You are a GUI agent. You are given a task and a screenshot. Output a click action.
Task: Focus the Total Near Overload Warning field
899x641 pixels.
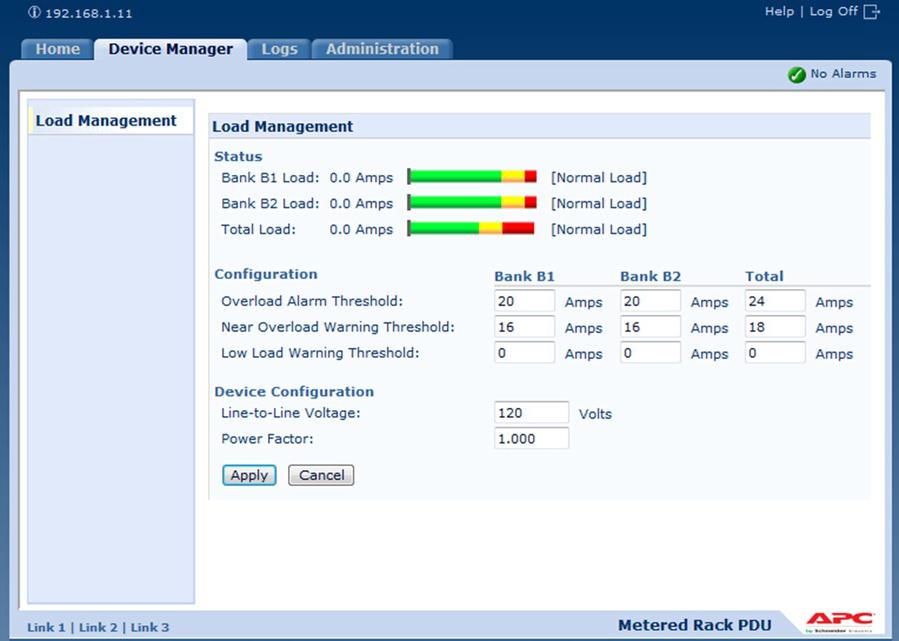tap(775, 327)
